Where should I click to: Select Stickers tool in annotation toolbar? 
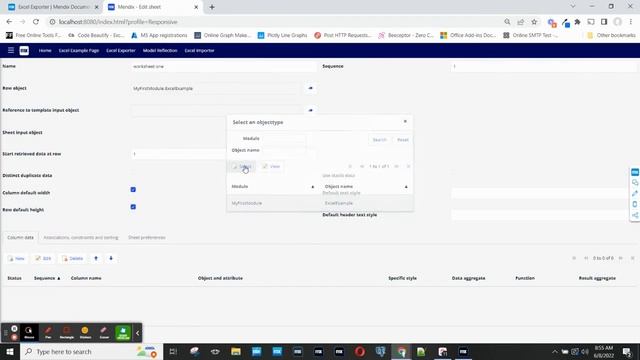pos(85,332)
